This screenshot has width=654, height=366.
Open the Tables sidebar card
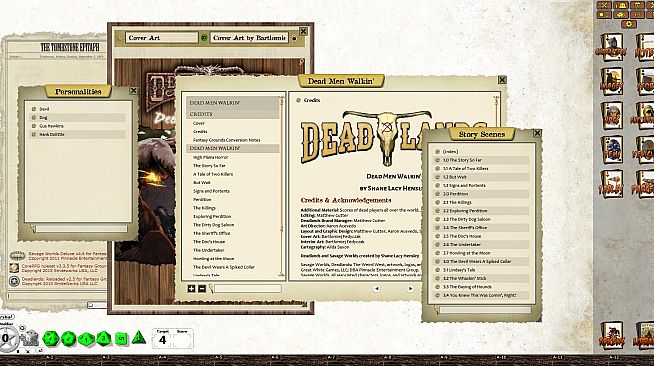click(x=611, y=184)
